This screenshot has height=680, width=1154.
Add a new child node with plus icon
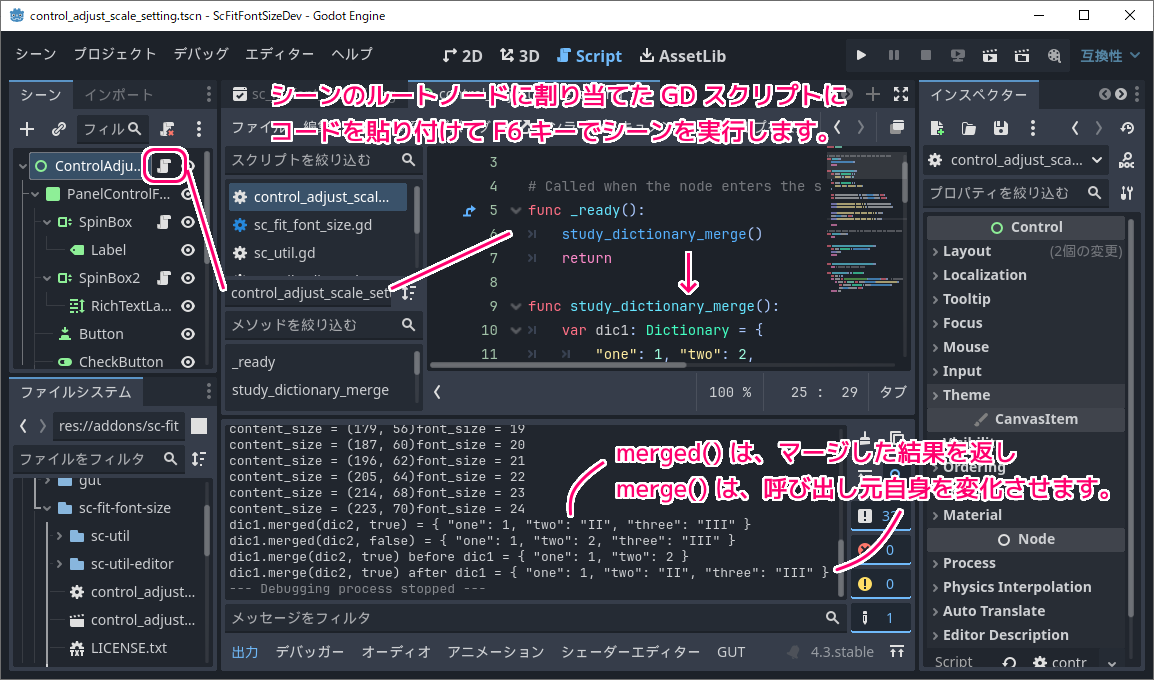[x=27, y=129]
